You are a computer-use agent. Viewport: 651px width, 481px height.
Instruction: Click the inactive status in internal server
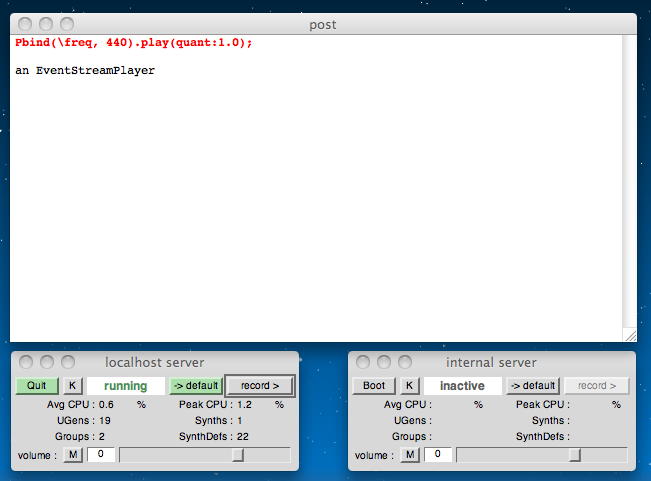[463, 386]
